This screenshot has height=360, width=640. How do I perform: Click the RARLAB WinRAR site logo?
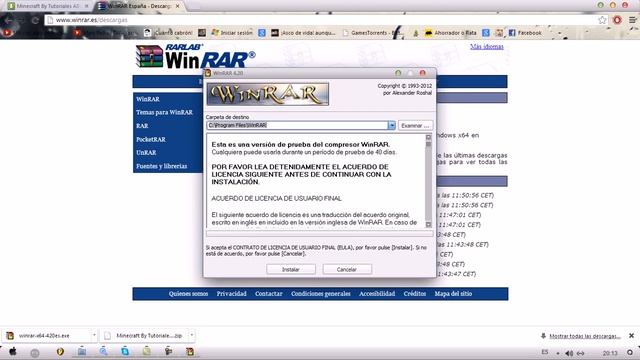point(195,56)
